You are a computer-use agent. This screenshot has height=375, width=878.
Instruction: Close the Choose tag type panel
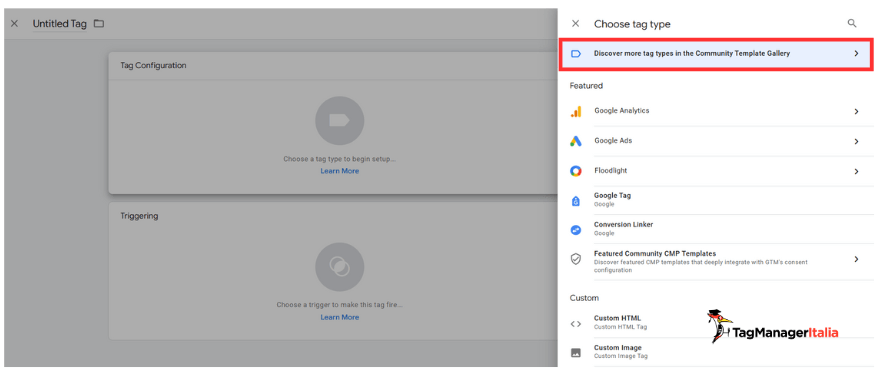pos(575,24)
